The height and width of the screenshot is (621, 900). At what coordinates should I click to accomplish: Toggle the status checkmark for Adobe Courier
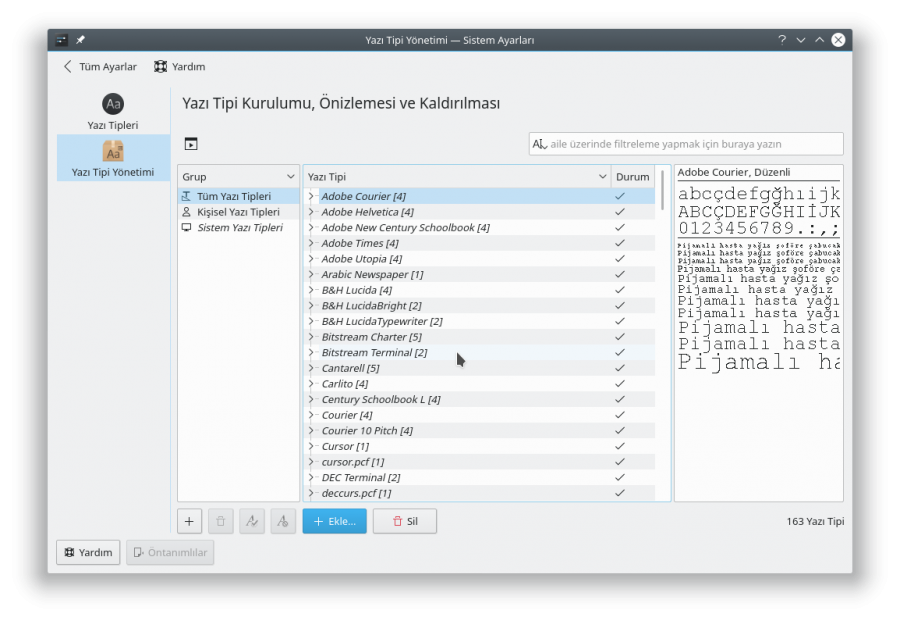[620, 196]
